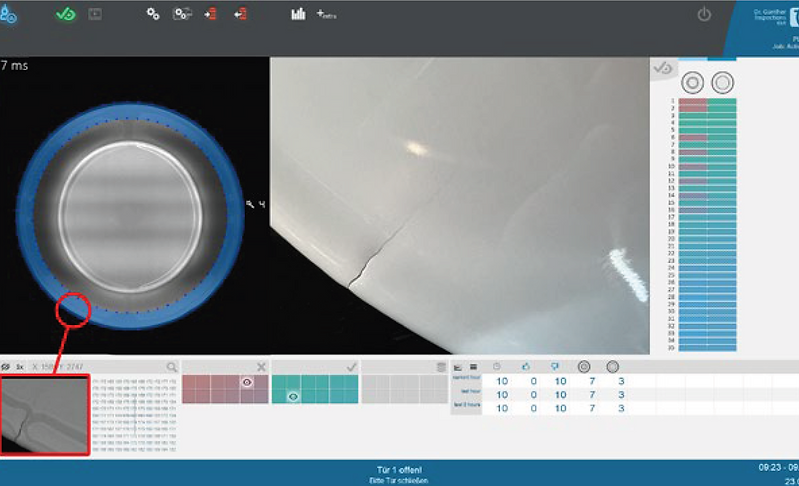Image resolution: width=799 pixels, height=486 pixels.
Task: Click the clock icon in statistics header
Action: pyautogui.click(x=497, y=367)
